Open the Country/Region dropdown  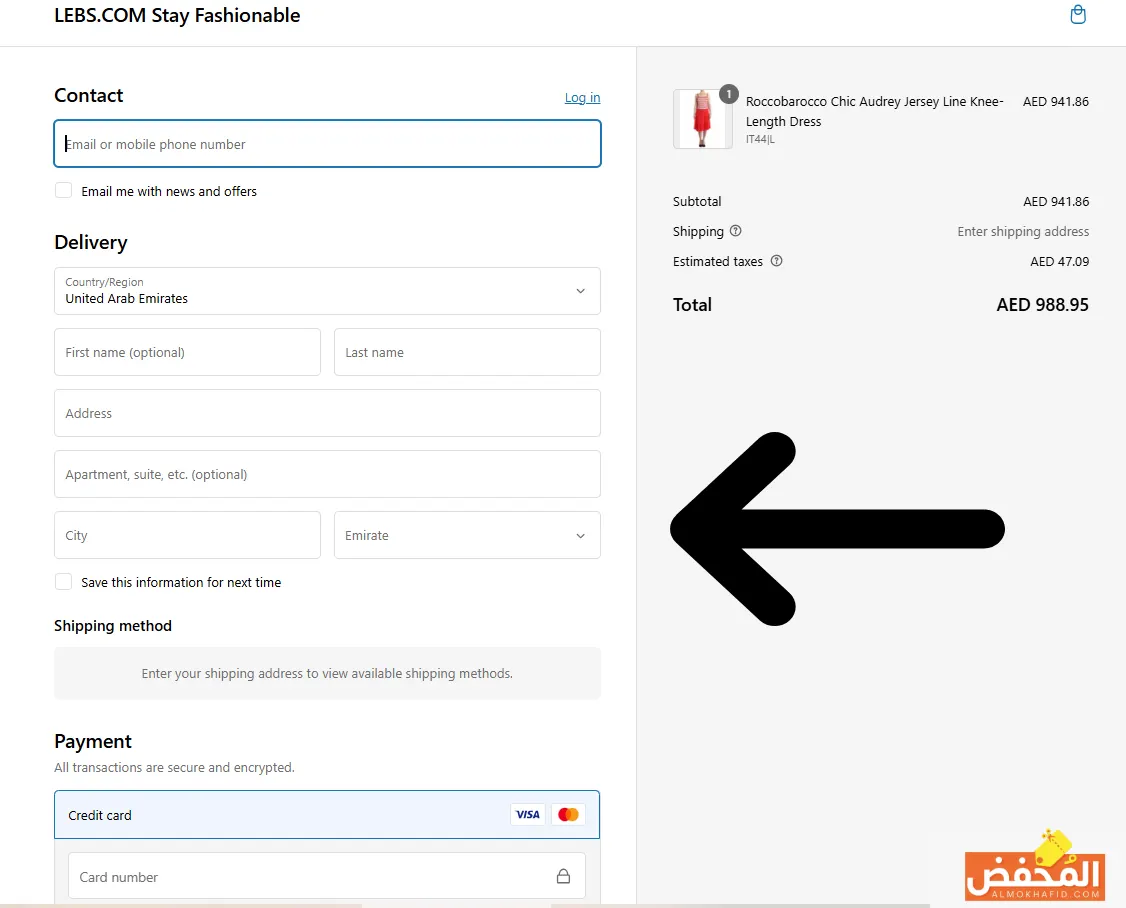(327, 291)
